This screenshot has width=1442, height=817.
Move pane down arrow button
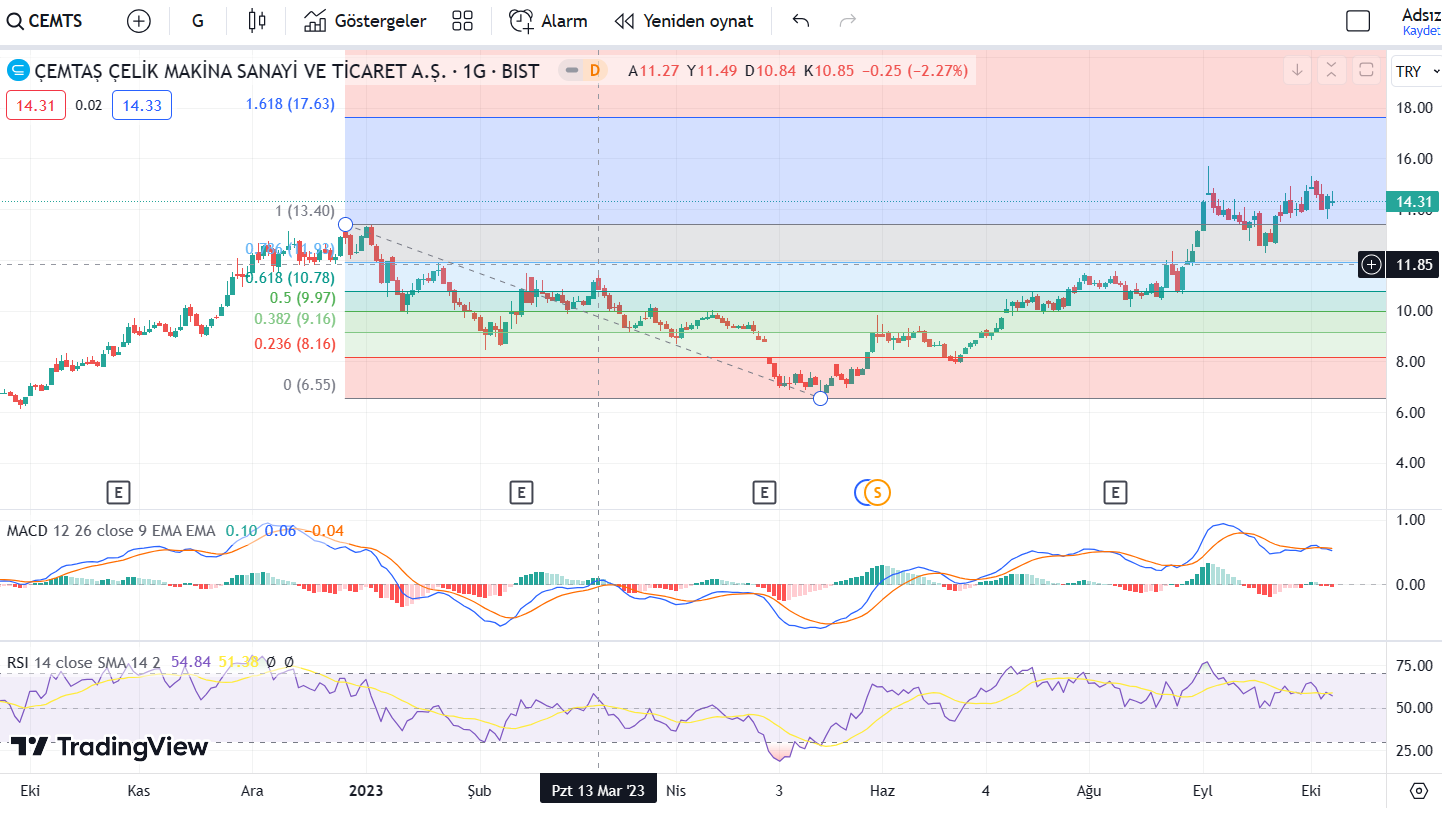[x=1297, y=71]
